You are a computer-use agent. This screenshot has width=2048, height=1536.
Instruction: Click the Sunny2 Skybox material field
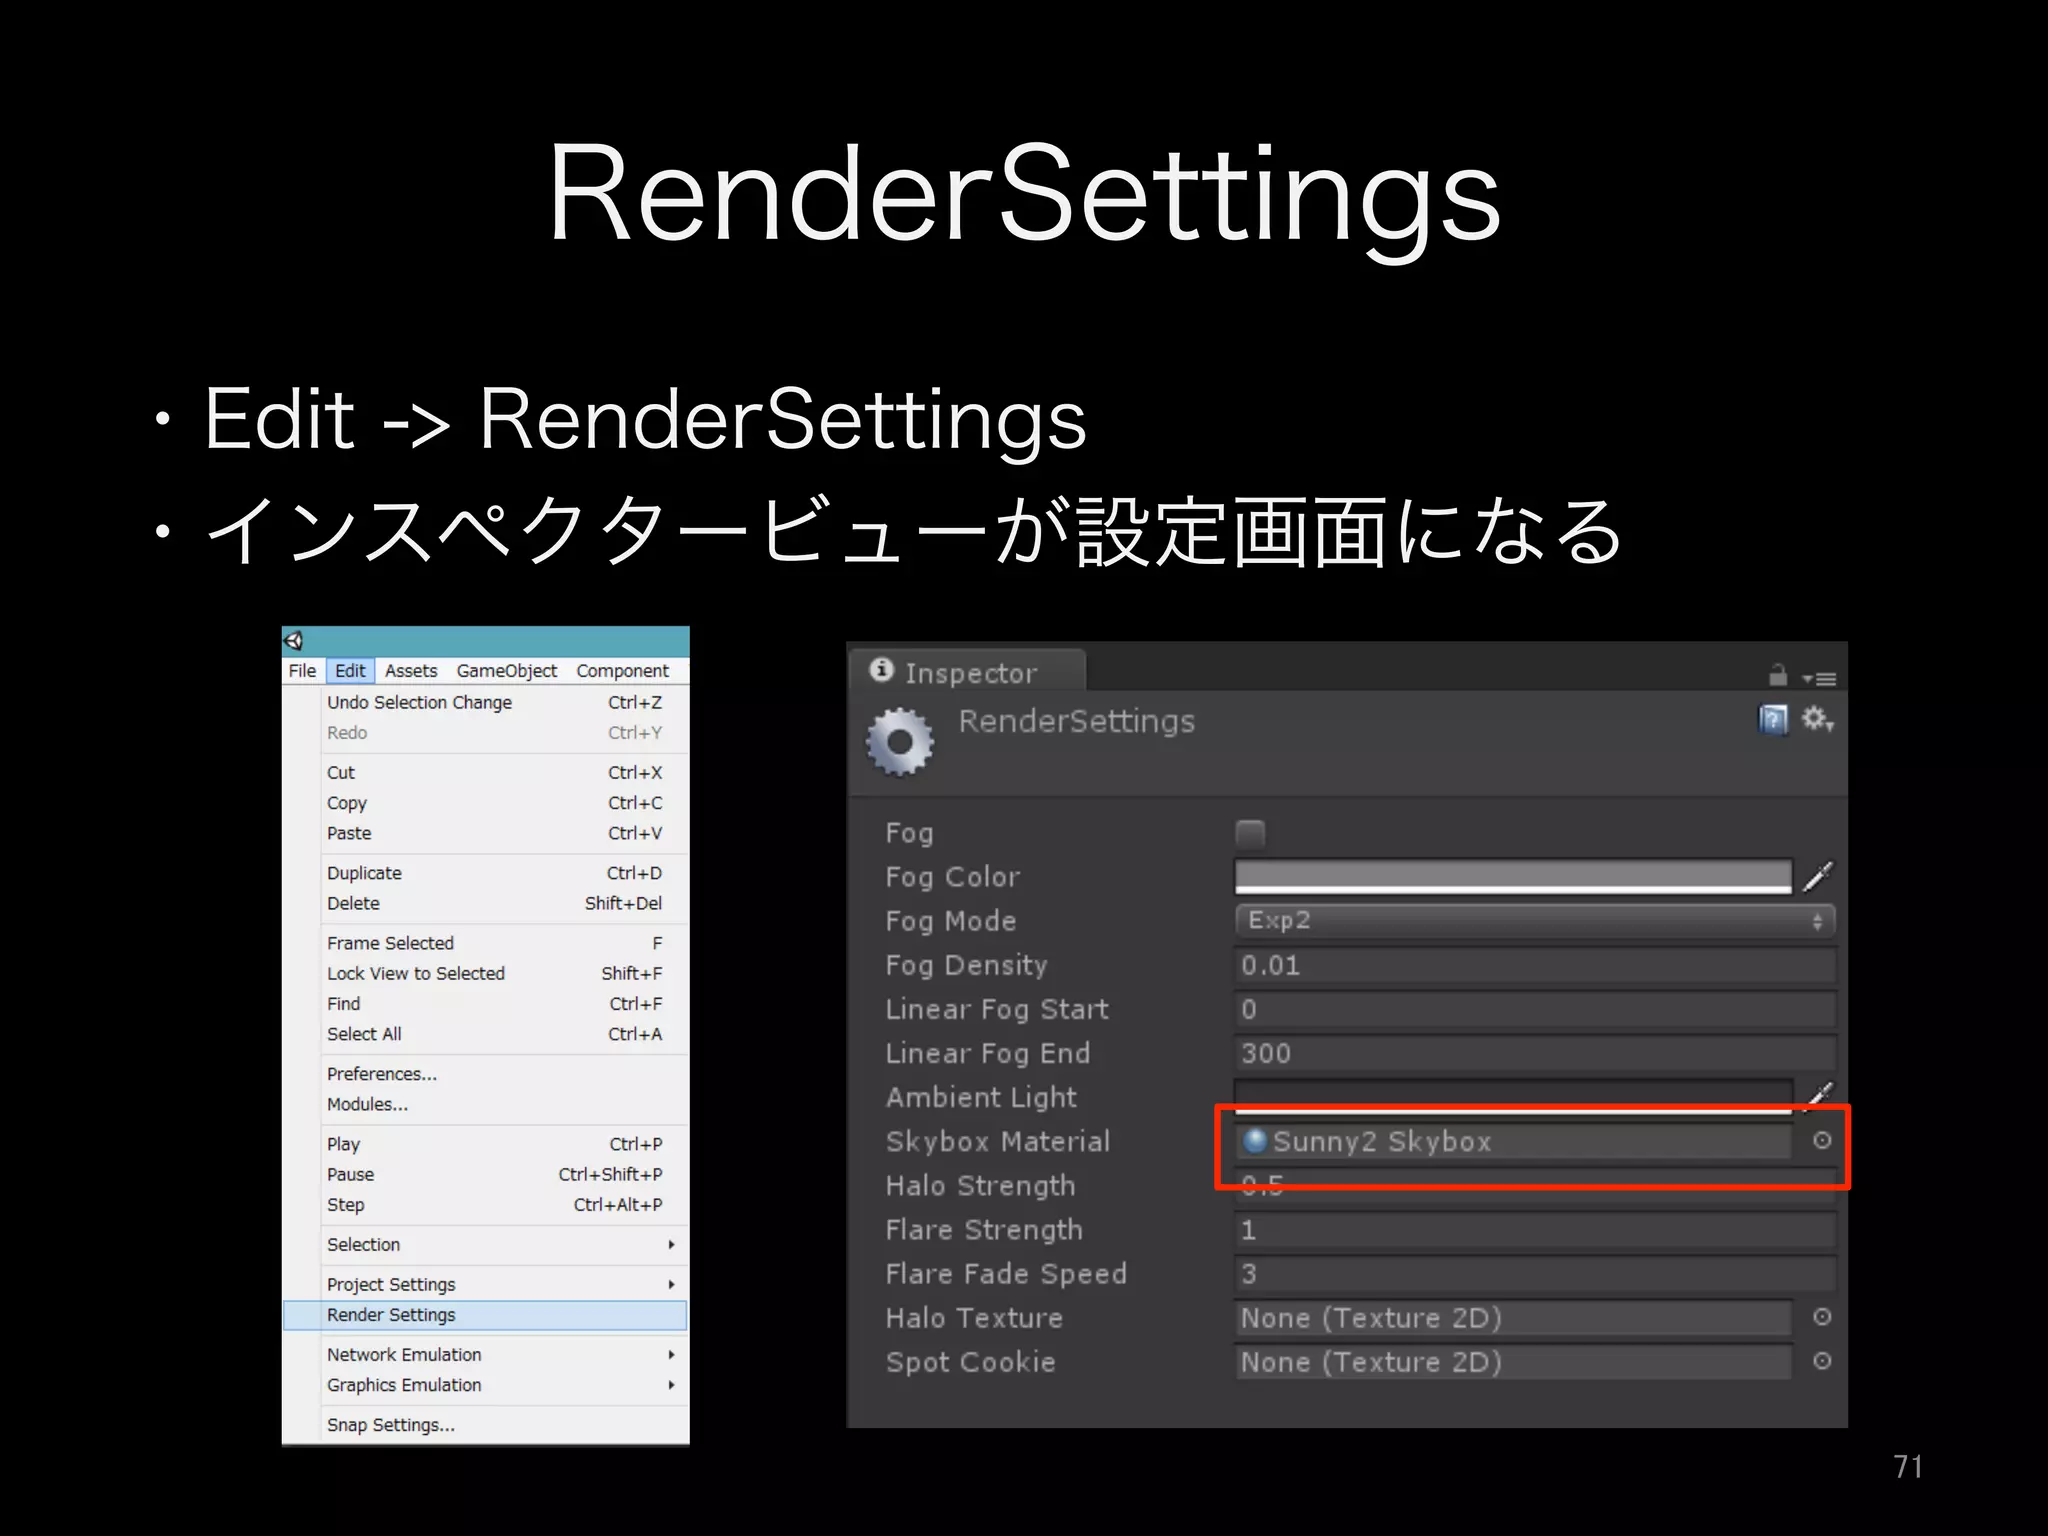click(x=1513, y=1141)
